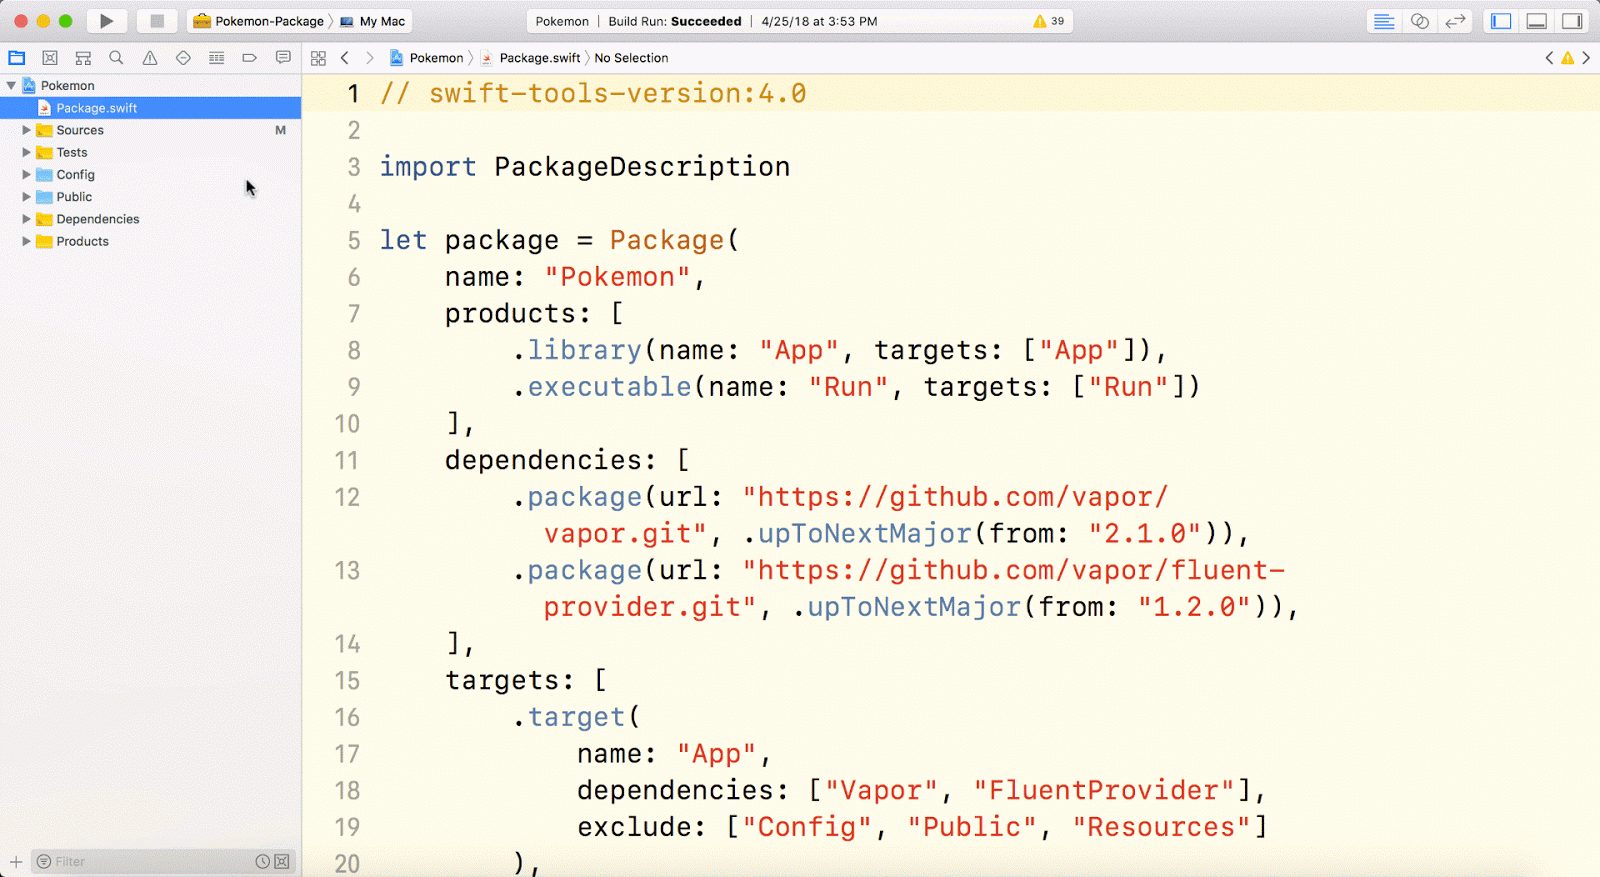Screen dimensions: 1600x877
Task: Toggle source-control status files filter
Action: tap(282, 861)
